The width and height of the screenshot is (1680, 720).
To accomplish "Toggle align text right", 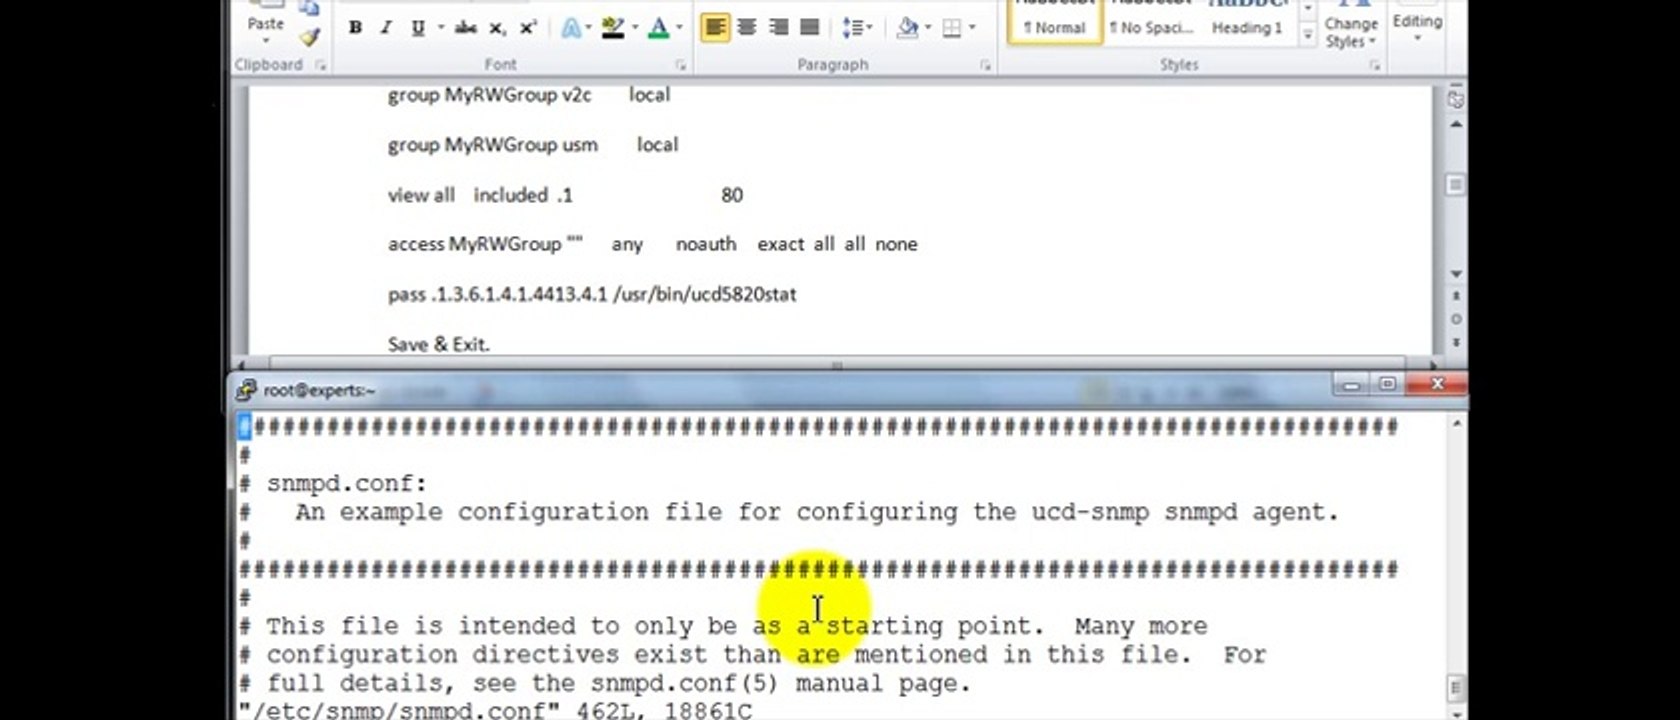I will coord(778,27).
